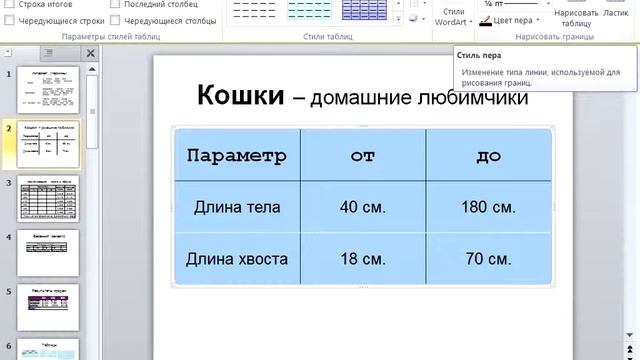Click the Параметр header cell

(x=237, y=155)
